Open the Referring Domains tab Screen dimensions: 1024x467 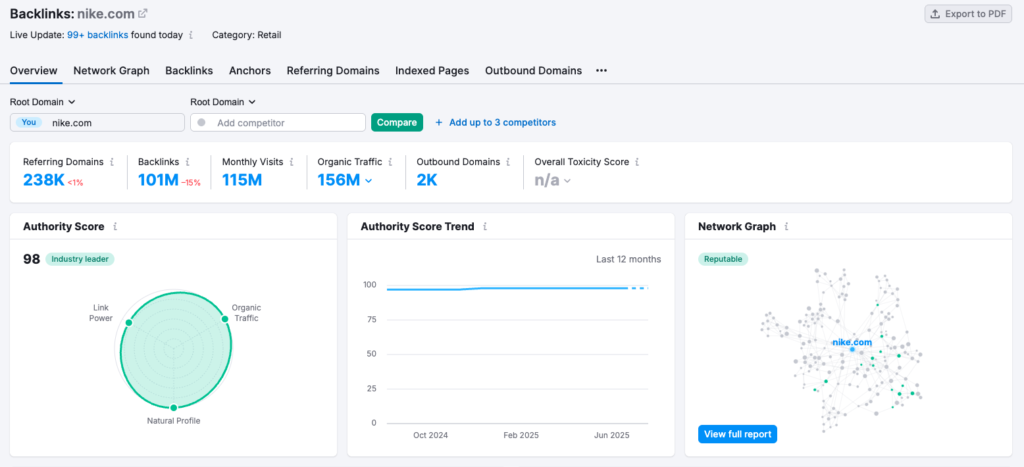click(333, 71)
